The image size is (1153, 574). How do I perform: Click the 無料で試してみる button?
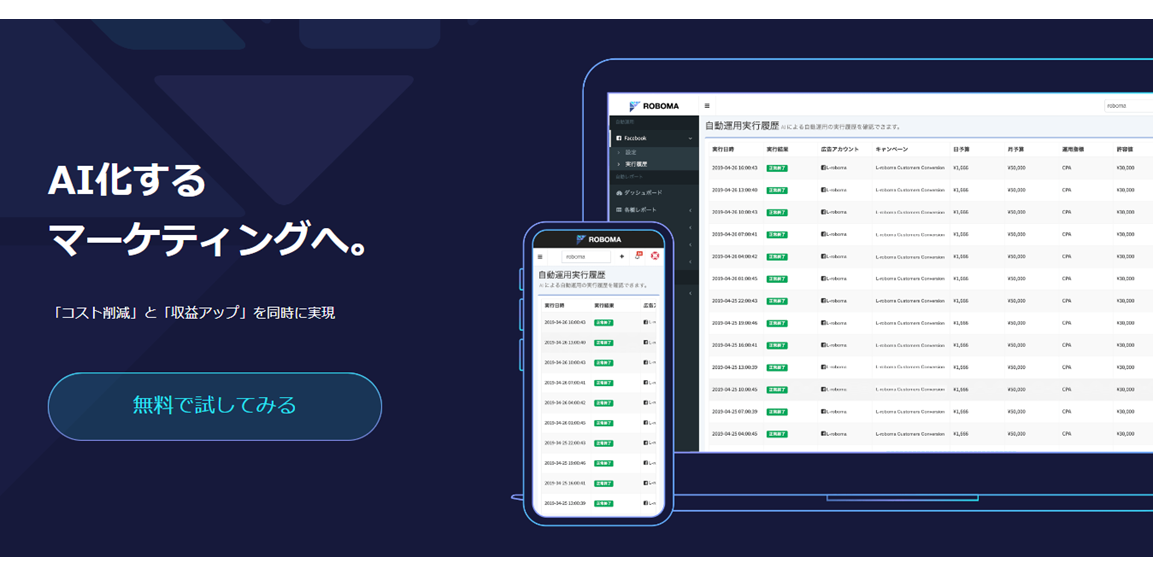coord(214,406)
